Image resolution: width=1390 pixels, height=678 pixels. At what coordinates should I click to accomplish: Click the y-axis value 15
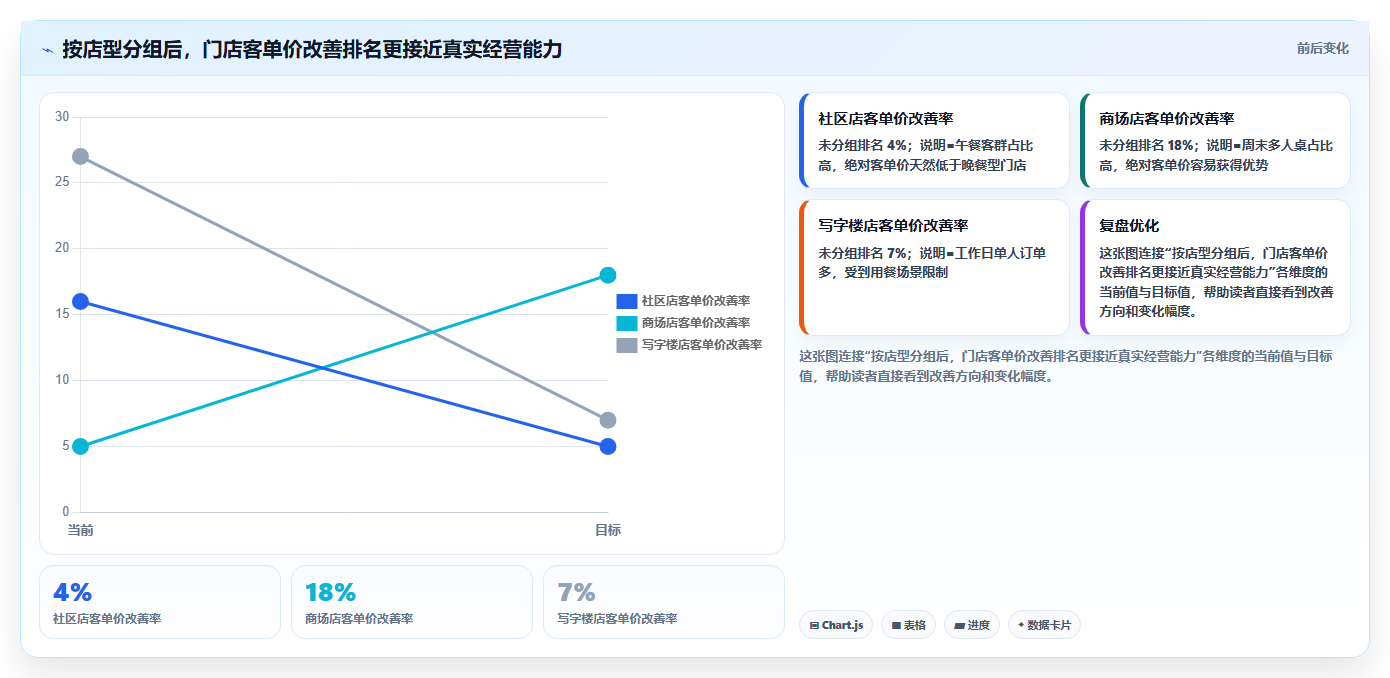click(62, 314)
